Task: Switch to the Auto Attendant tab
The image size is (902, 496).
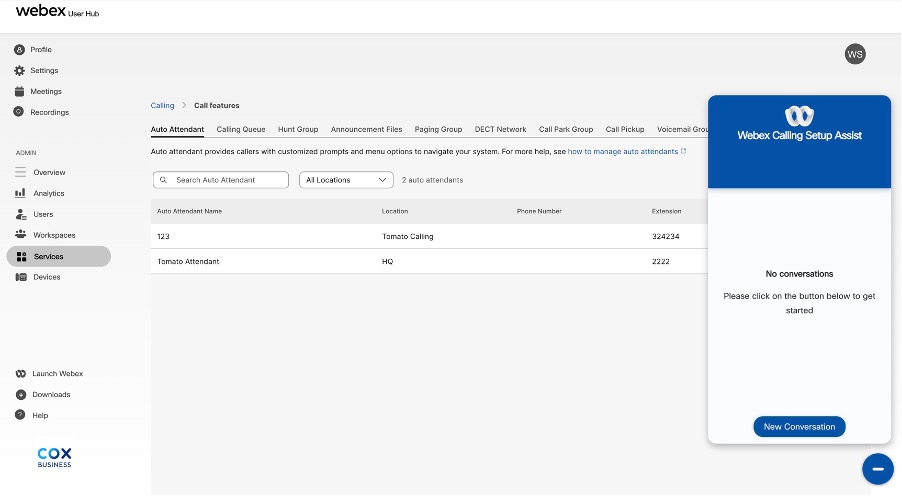Action: point(177,129)
